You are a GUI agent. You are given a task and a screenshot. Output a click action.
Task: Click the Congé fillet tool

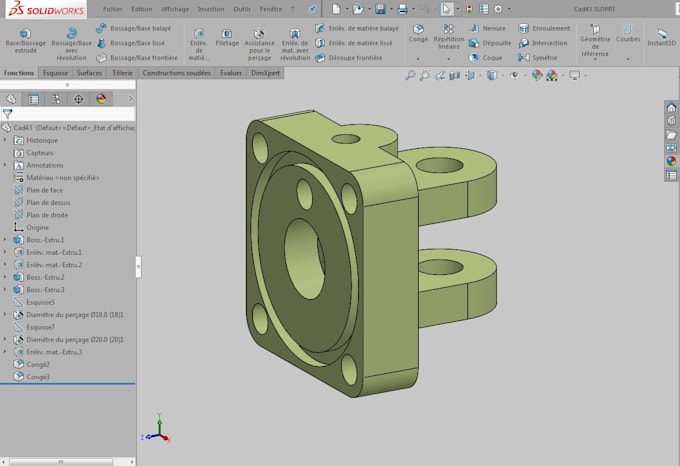coord(418,33)
